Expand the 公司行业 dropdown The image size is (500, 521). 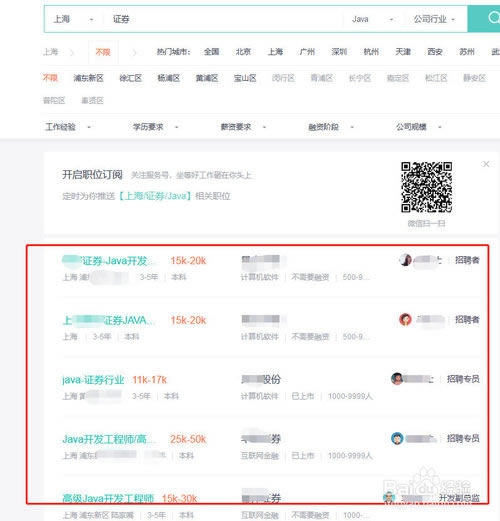click(x=434, y=19)
